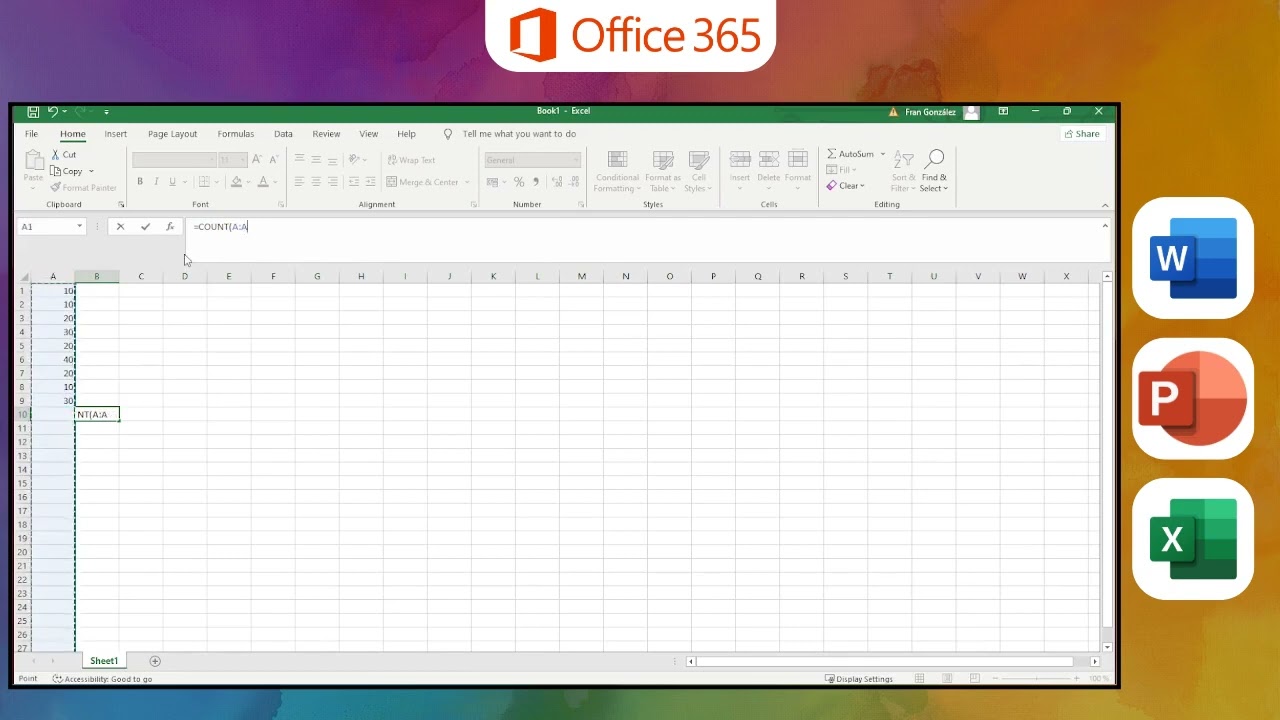Click Display Settings in status bar
1280x720 pixels.
[x=859, y=679]
